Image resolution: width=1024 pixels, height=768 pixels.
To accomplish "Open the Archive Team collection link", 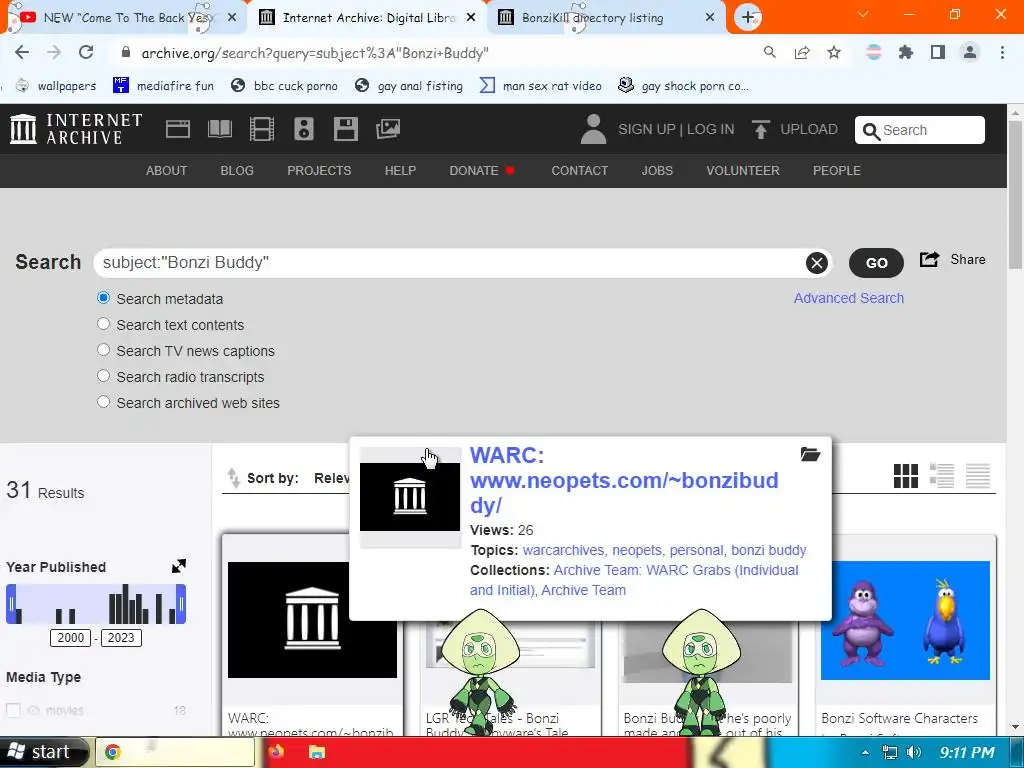I will point(583,590).
